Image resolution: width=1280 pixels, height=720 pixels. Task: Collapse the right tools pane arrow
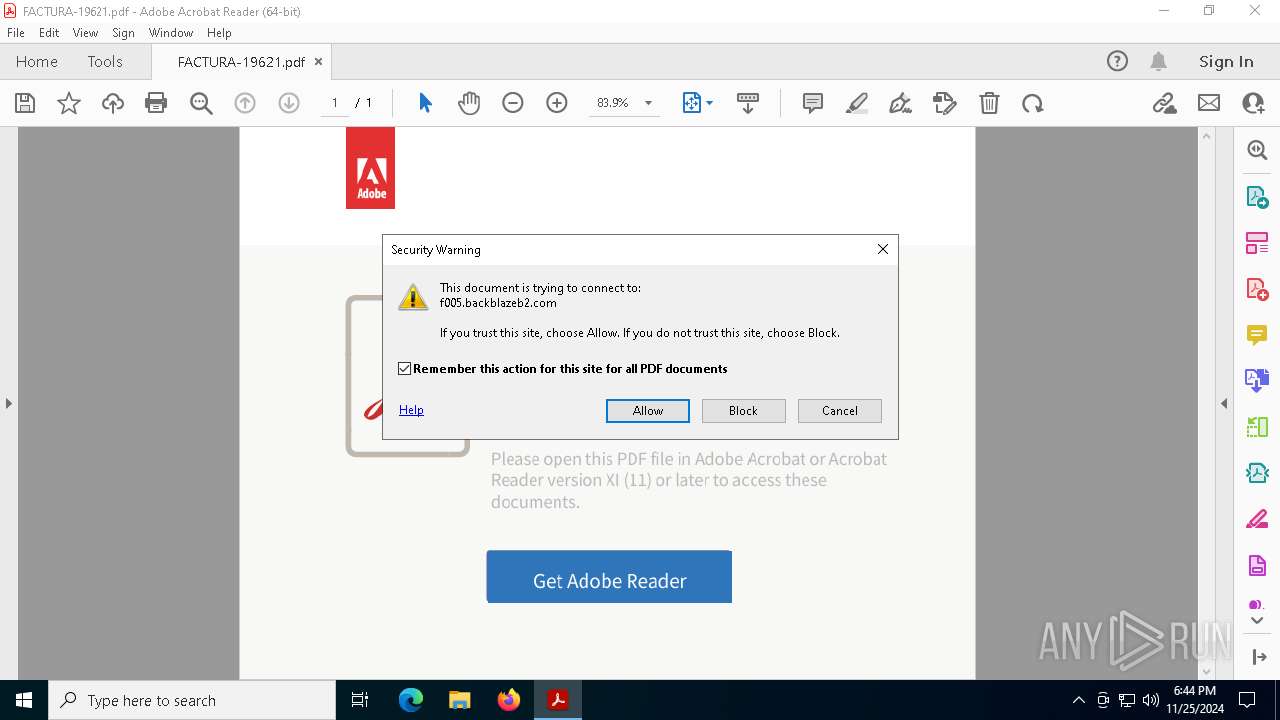[x=1224, y=403]
